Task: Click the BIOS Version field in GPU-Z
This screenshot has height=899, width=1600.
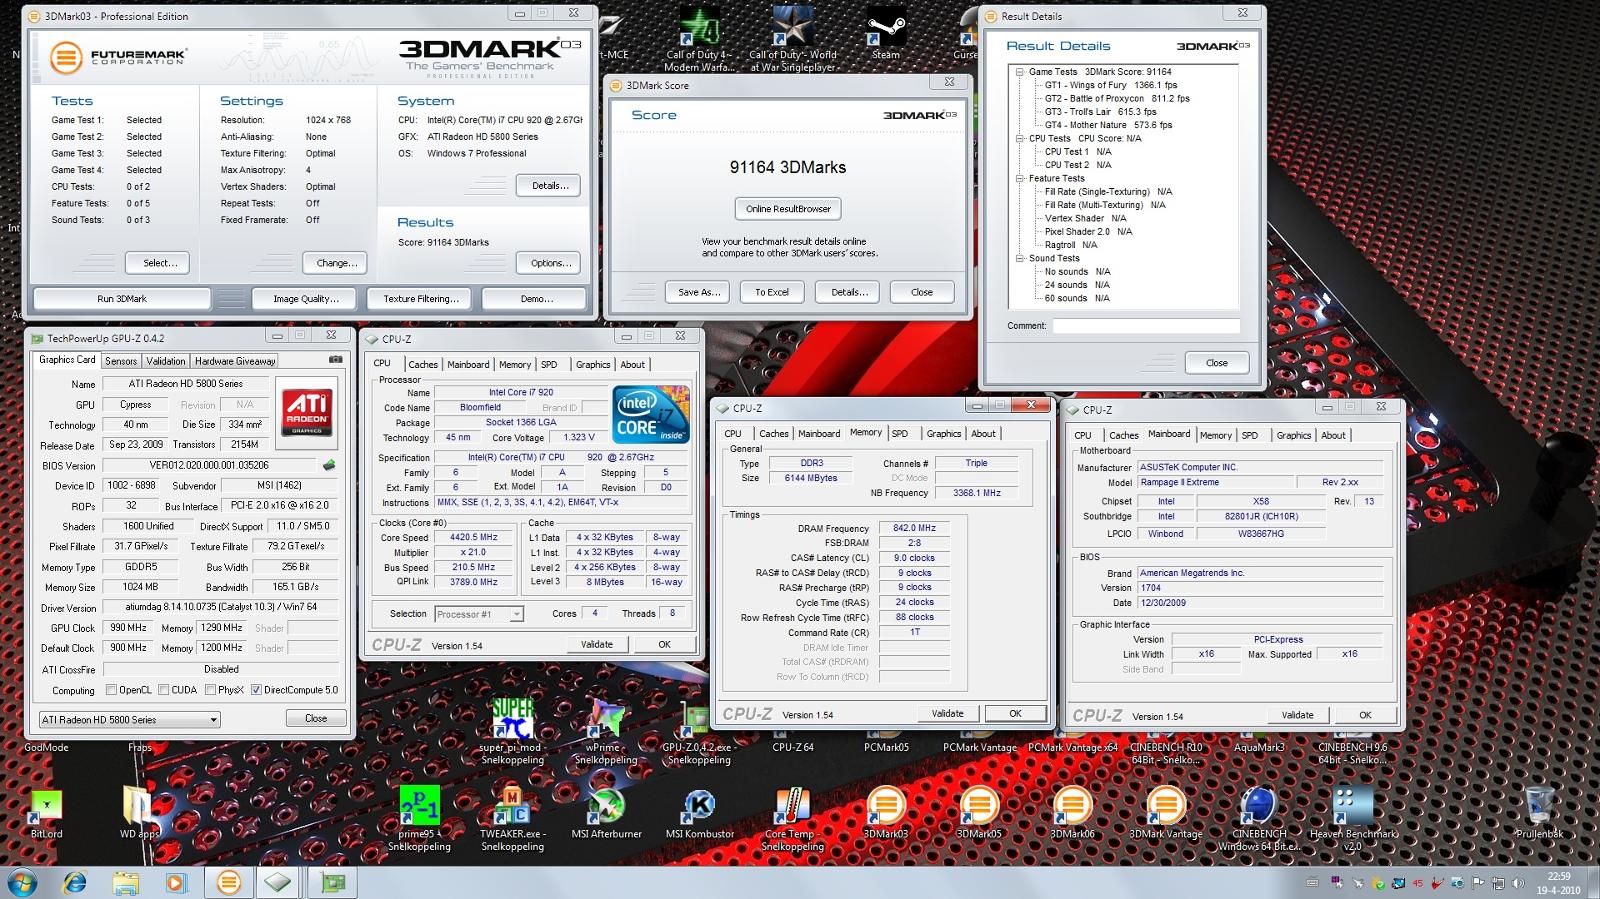Action: click(208, 465)
